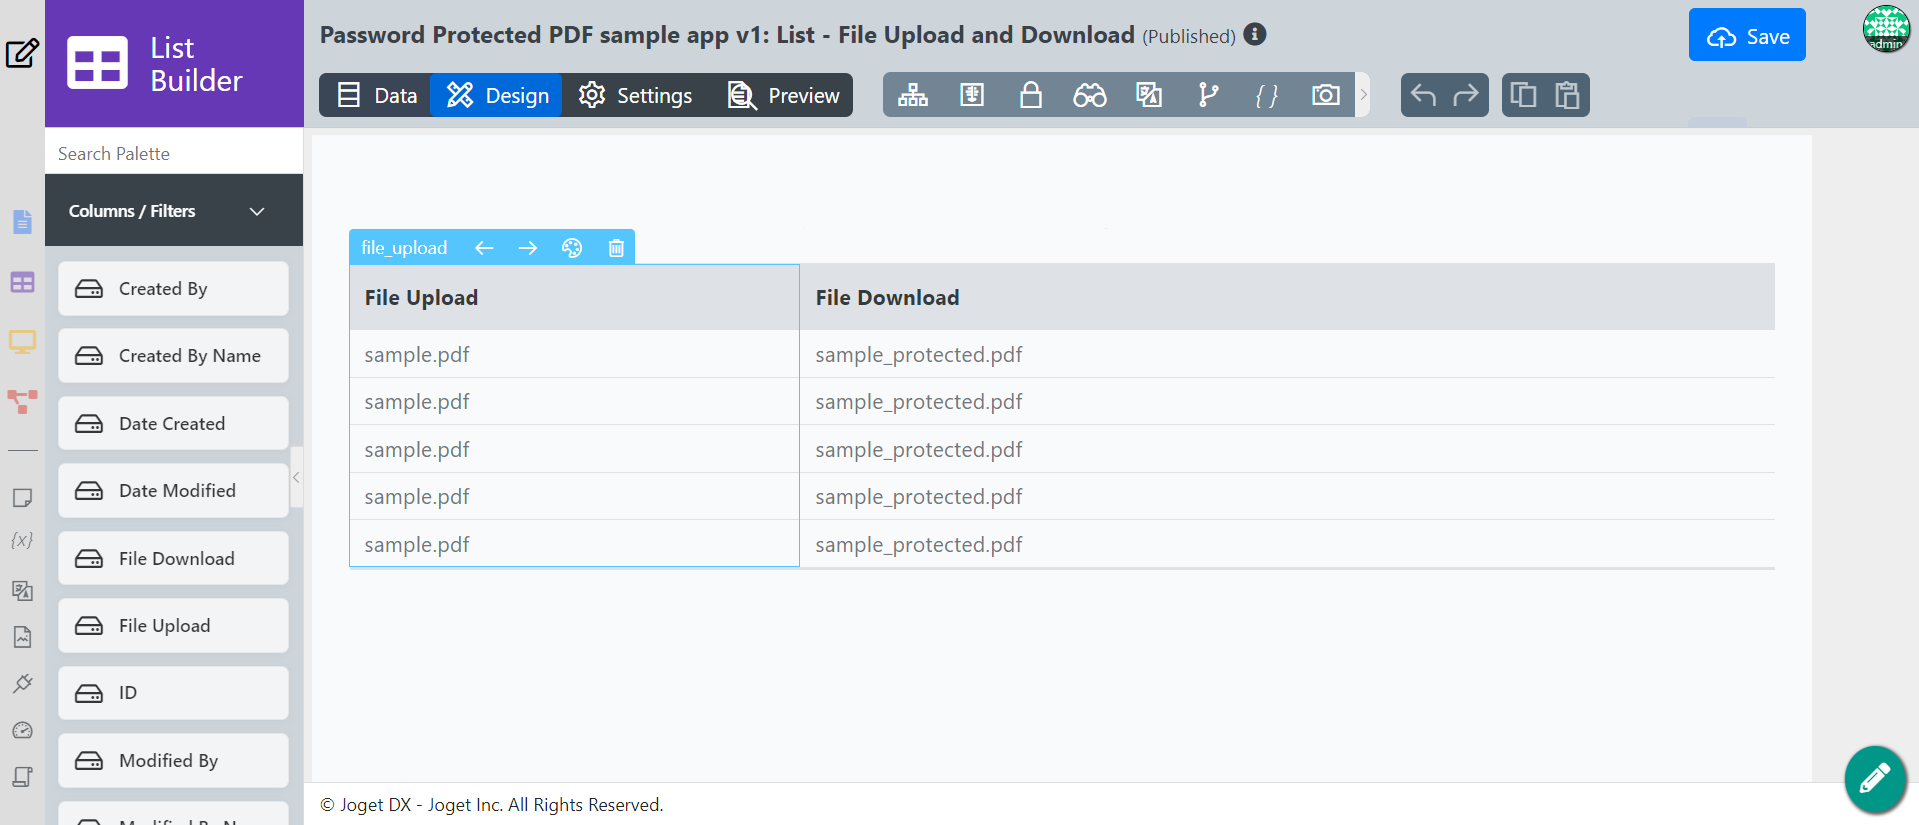The height and width of the screenshot is (825, 1919).
Task: Open the binoculars usage check tool
Action: point(1089,95)
